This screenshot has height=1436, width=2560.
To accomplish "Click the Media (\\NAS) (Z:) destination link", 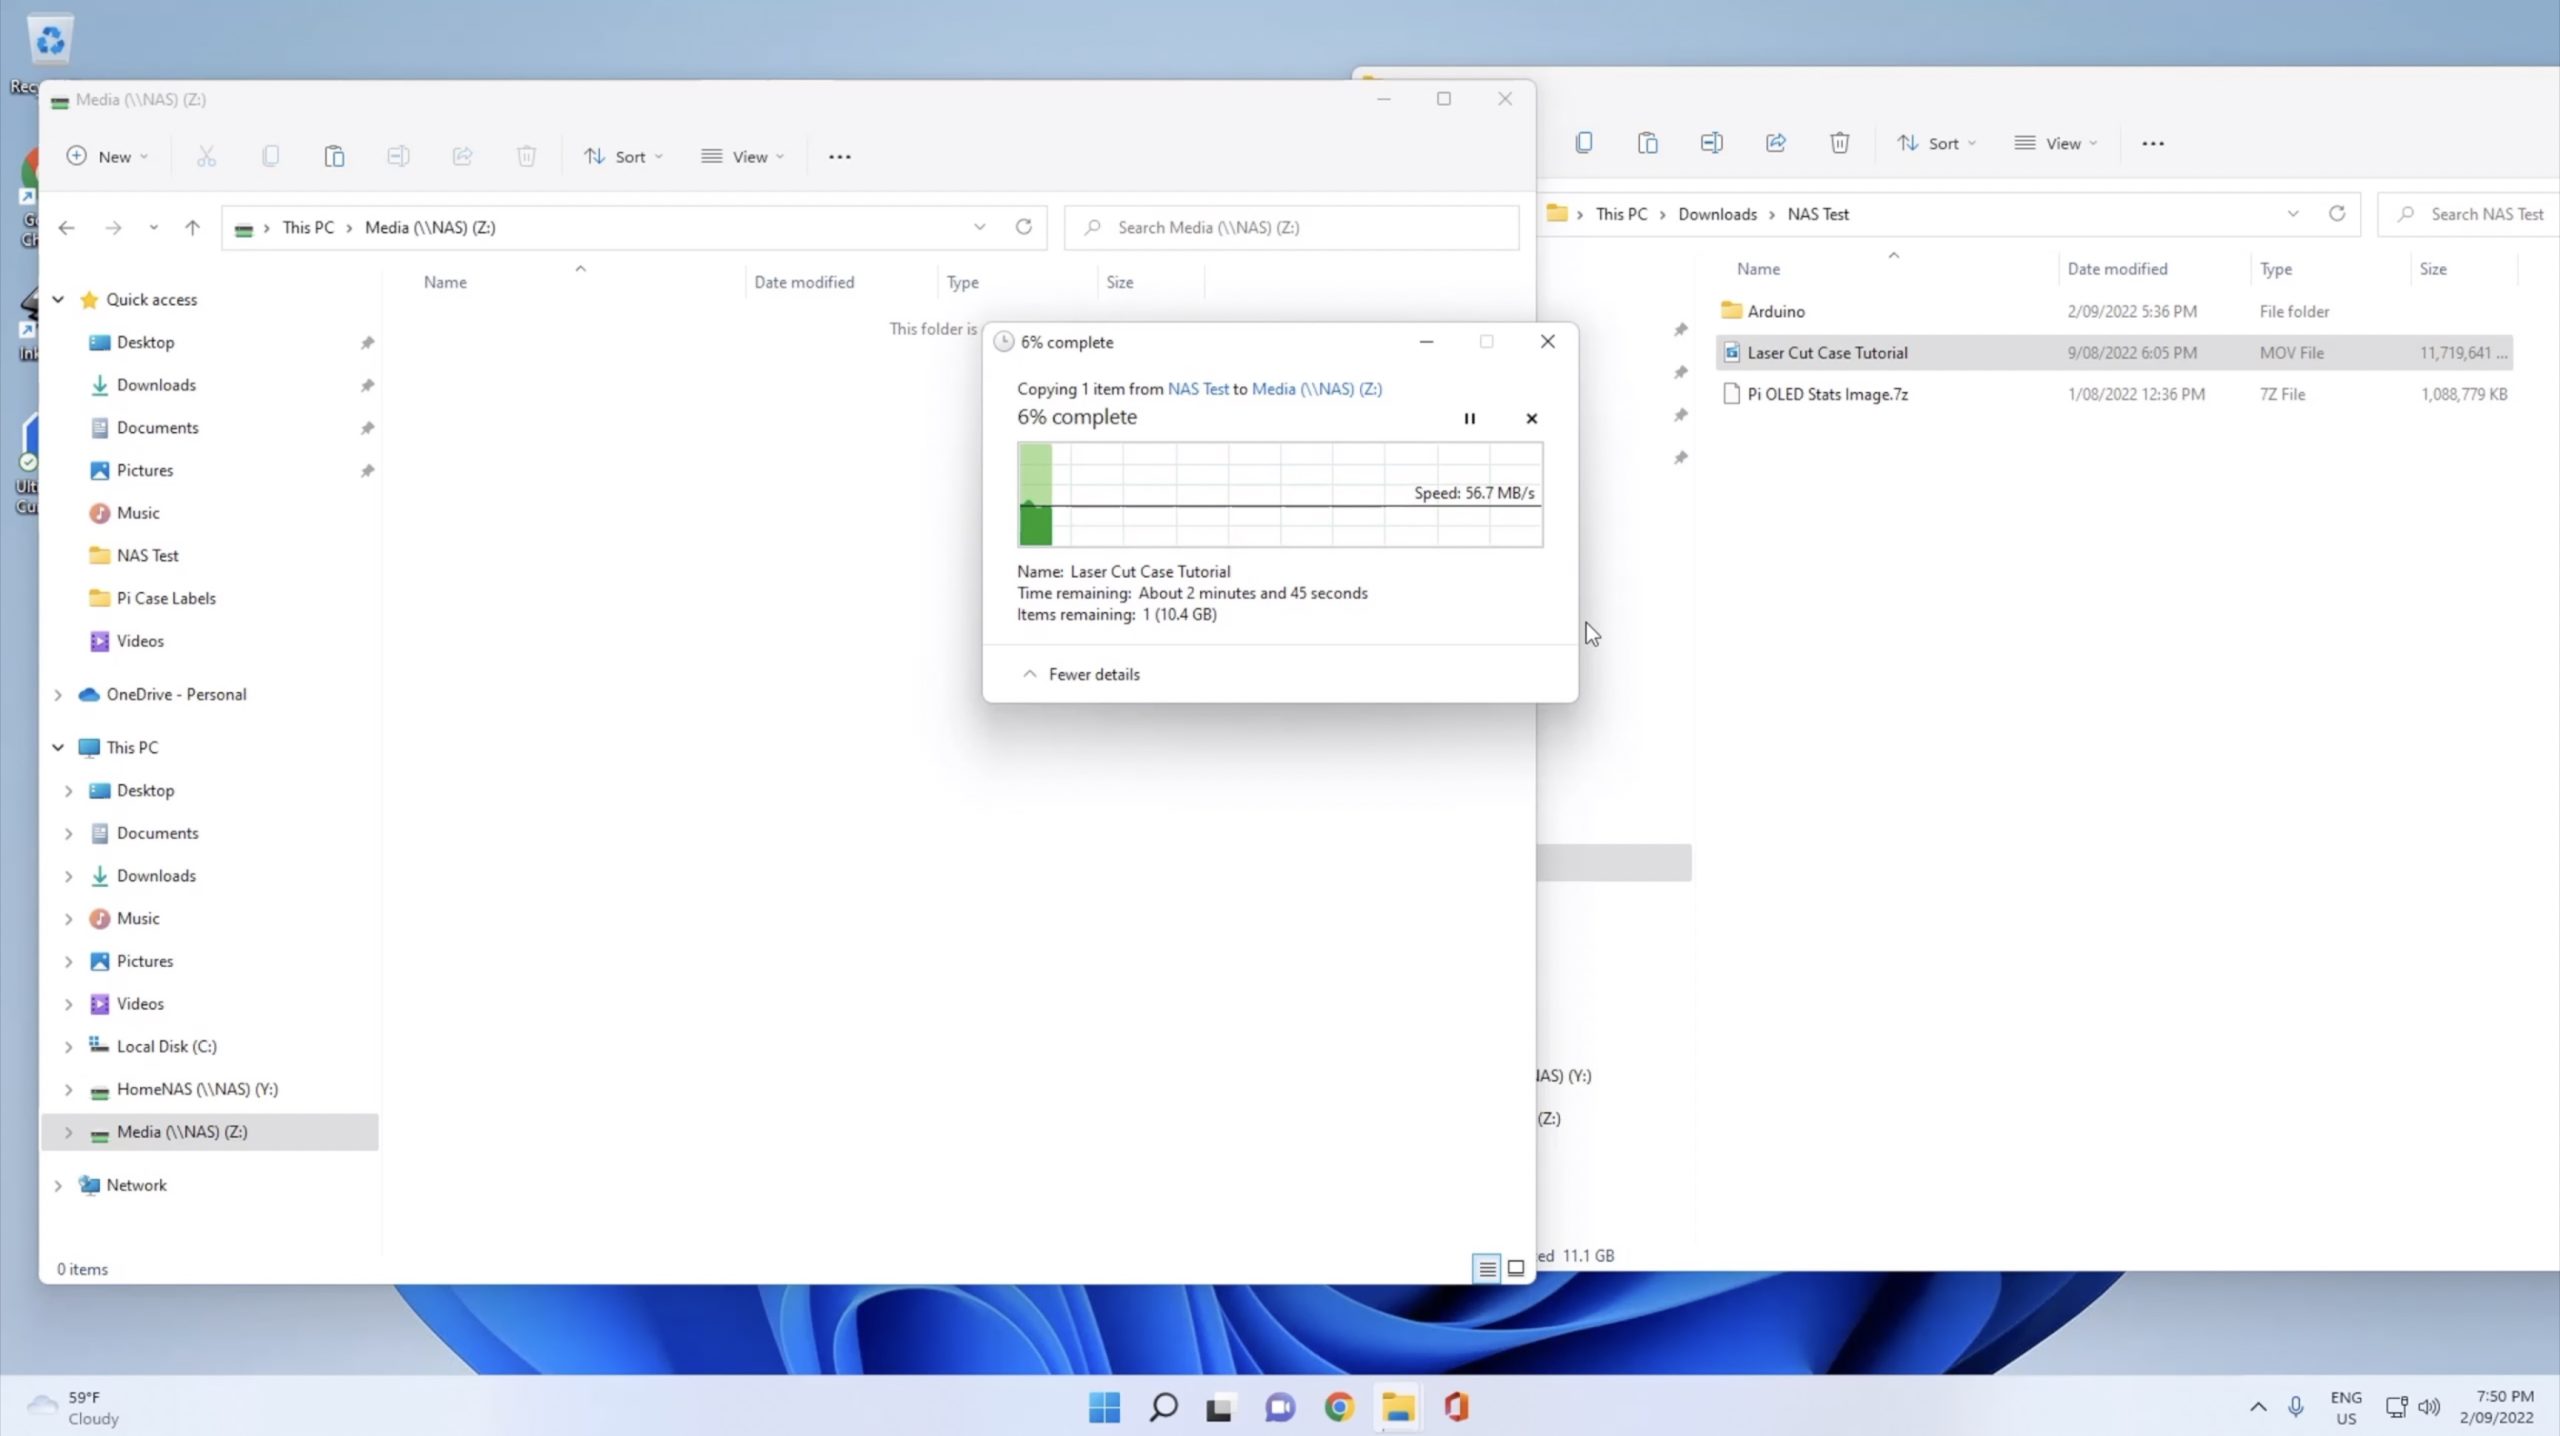I will 1316,389.
